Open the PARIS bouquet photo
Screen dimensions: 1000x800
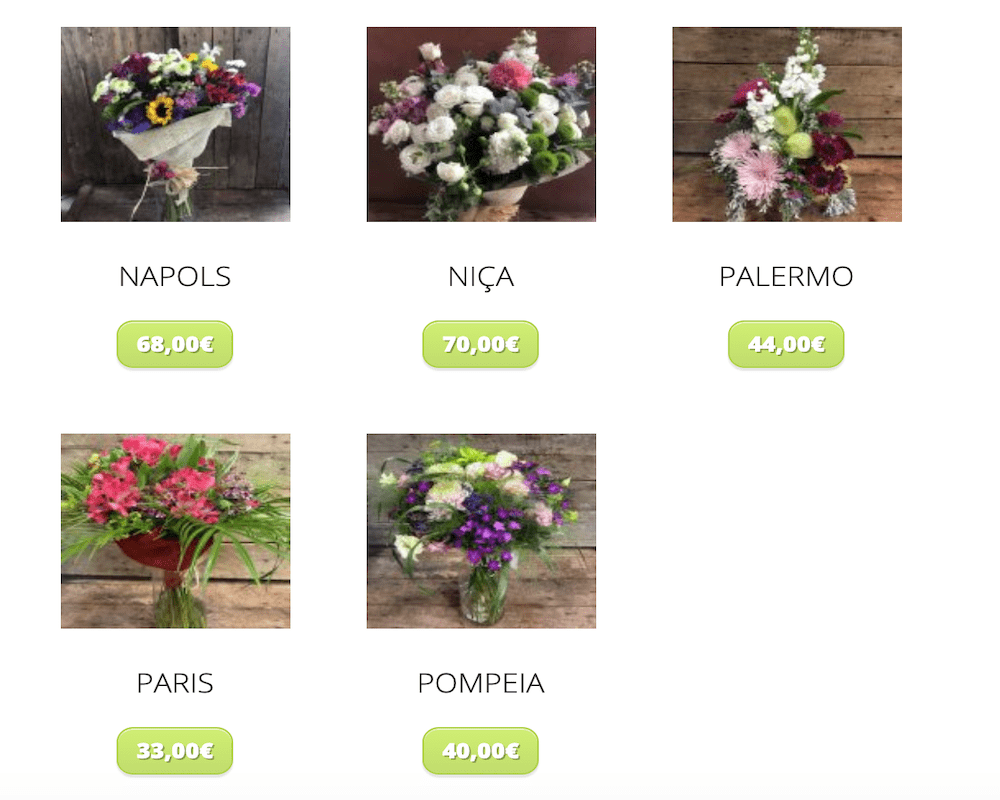pos(175,531)
